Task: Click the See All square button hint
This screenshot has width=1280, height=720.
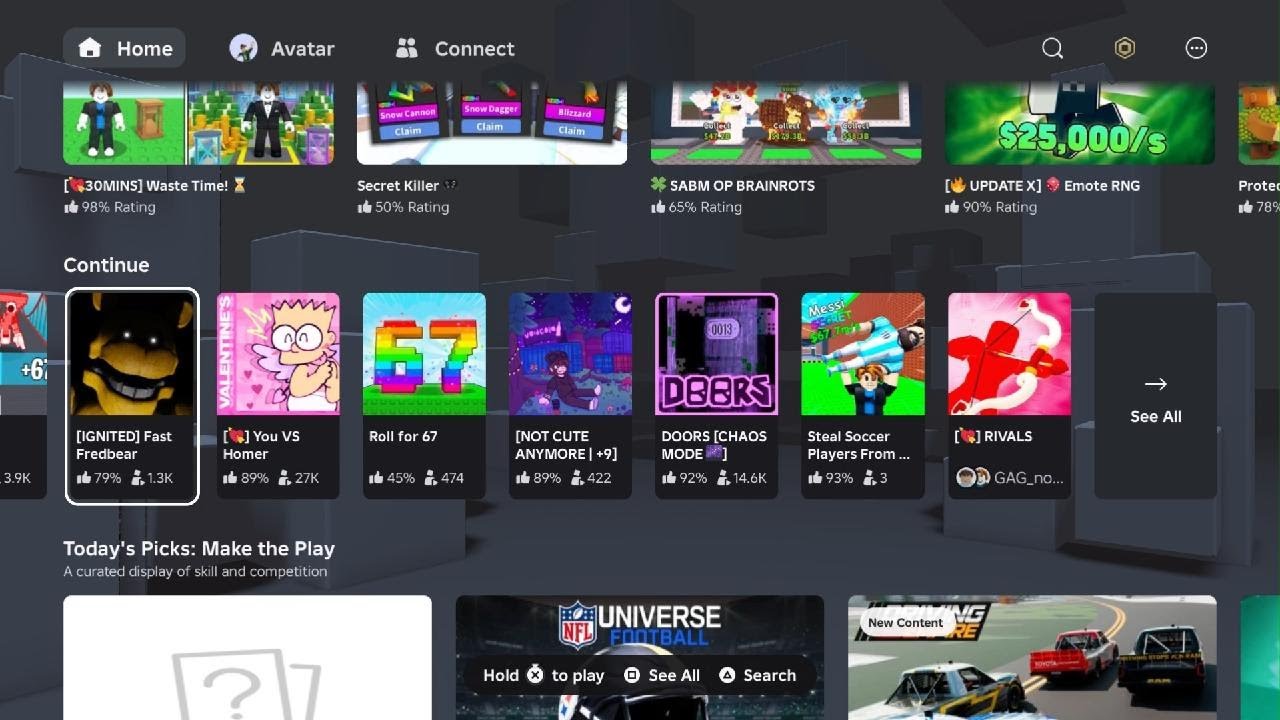Action: coord(661,675)
